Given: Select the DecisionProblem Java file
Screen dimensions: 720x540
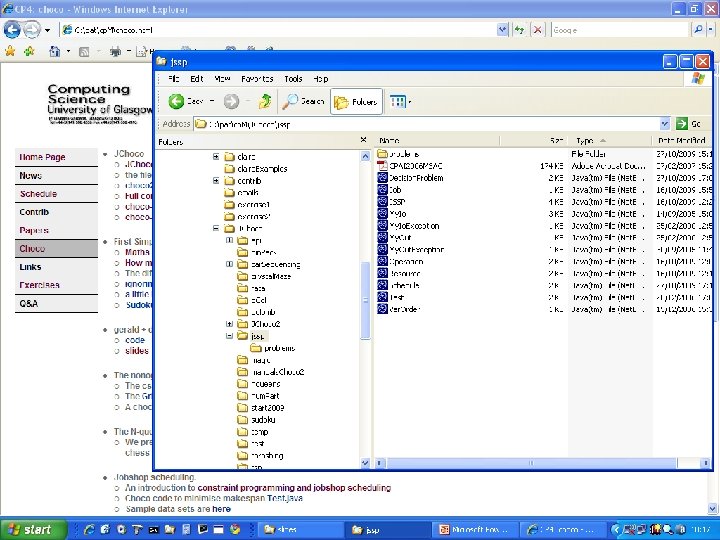Looking at the screenshot, I should [411, 178].
